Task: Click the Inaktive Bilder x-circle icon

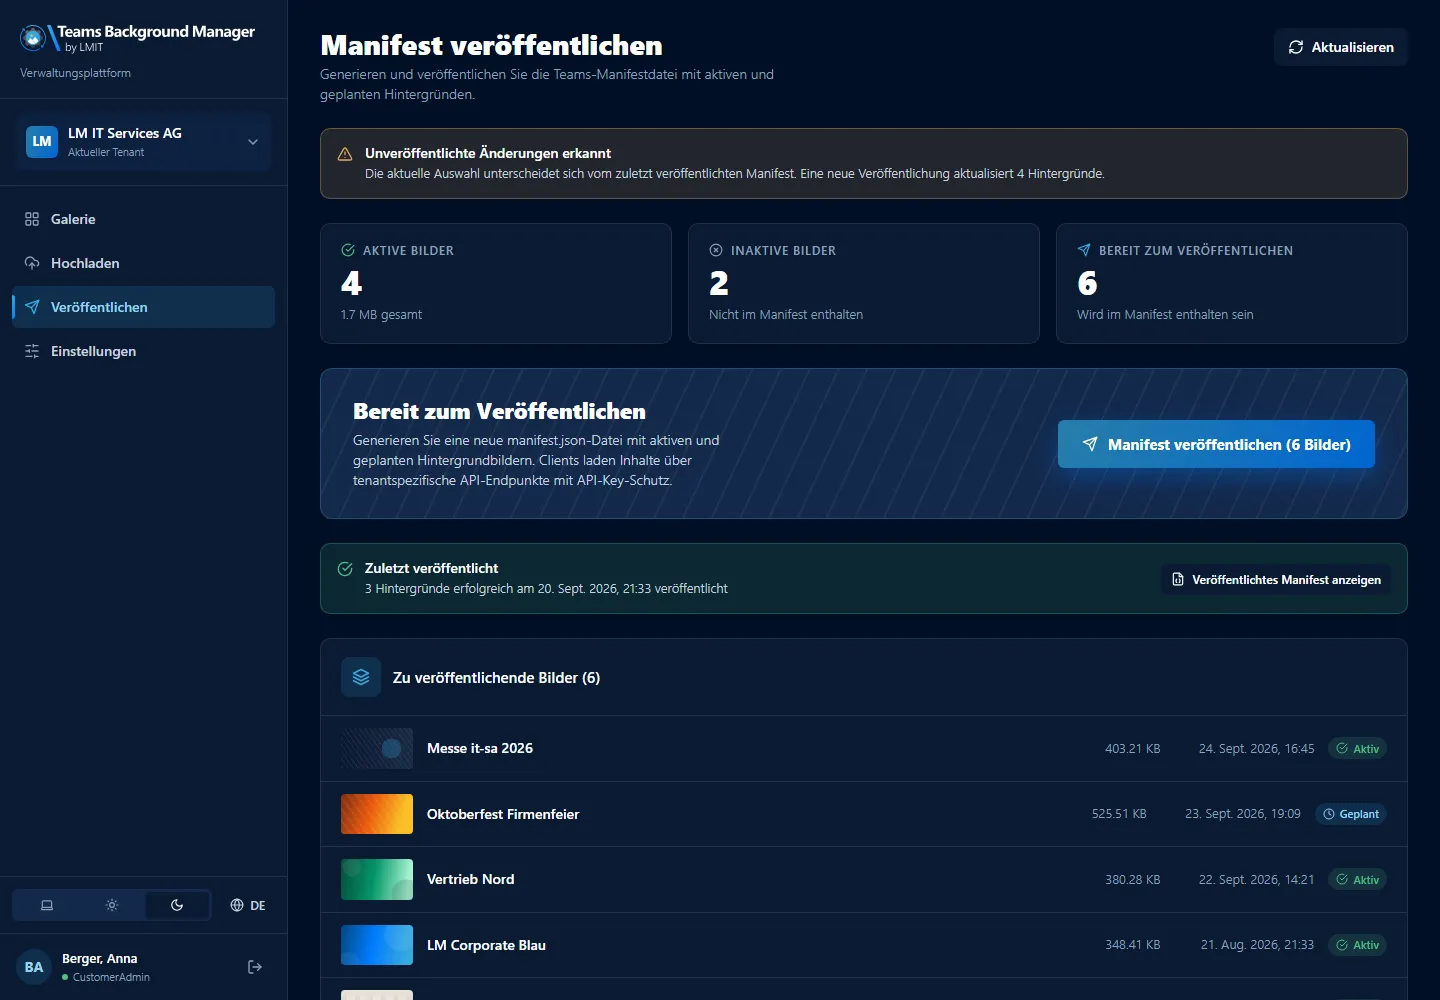Action: [x=716, y=250]
